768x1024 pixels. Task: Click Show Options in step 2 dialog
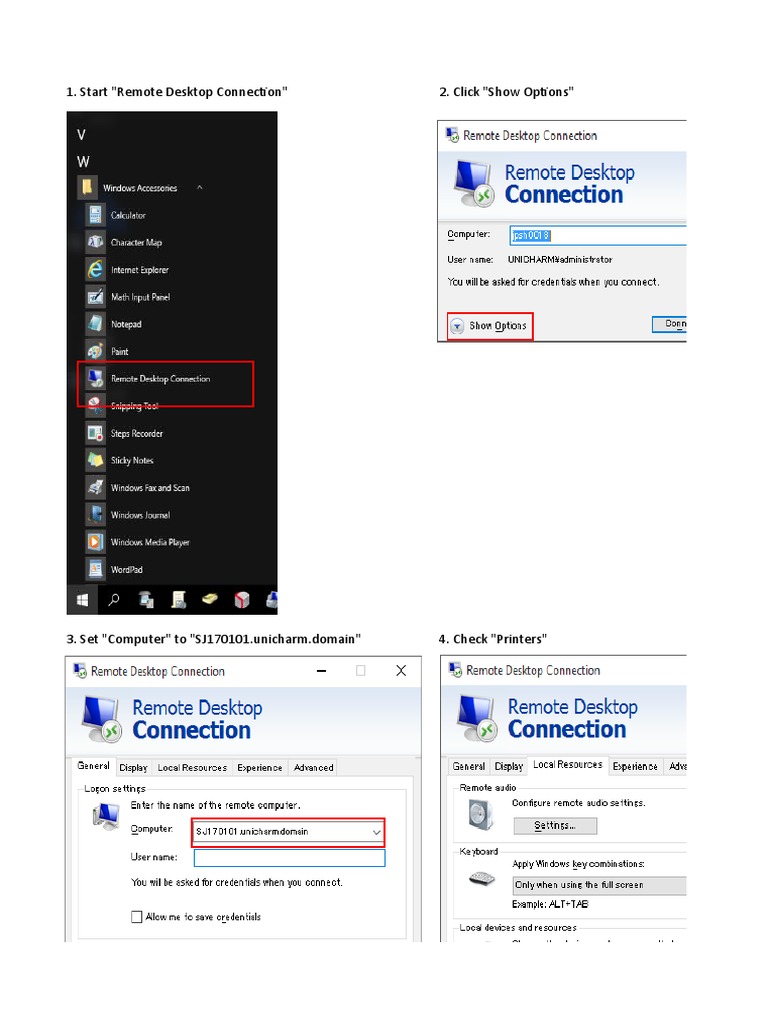[490, 326]
